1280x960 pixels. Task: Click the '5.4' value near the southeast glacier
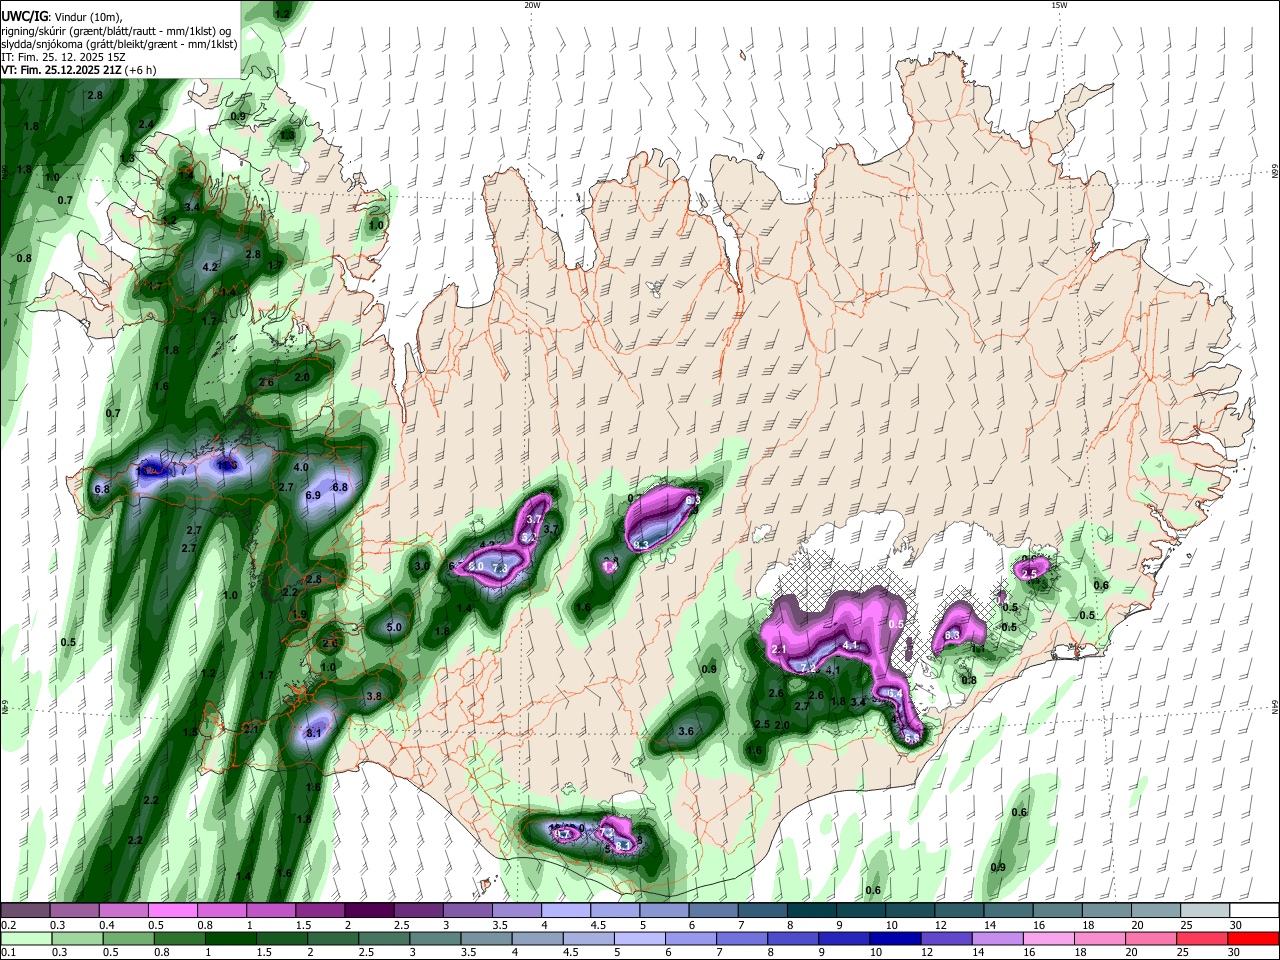(895, 694)
